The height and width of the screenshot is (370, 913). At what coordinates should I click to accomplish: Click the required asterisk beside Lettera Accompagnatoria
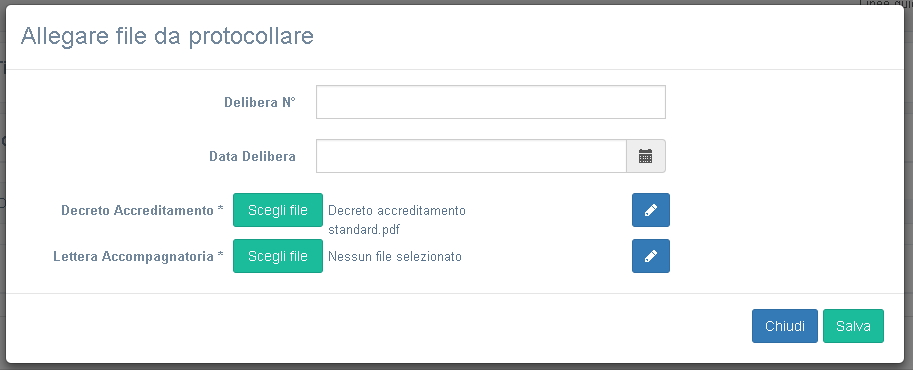tap(221, 255)
